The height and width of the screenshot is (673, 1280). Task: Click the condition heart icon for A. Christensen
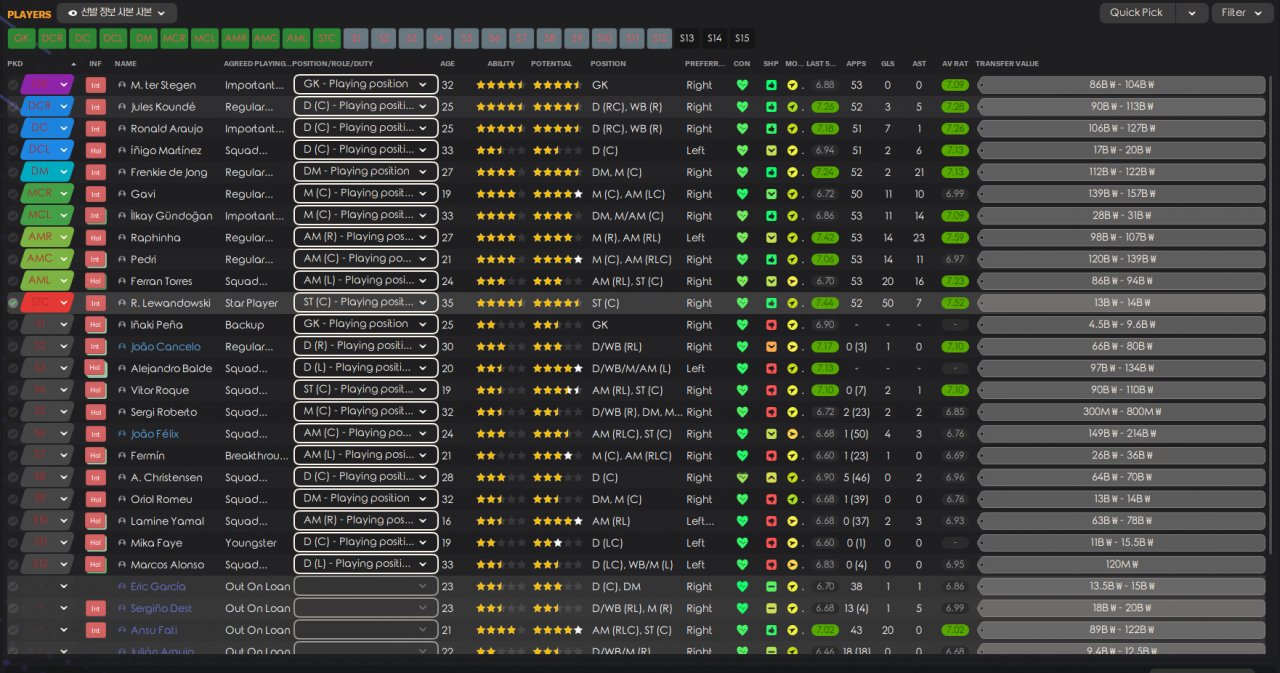coord(742,477)
